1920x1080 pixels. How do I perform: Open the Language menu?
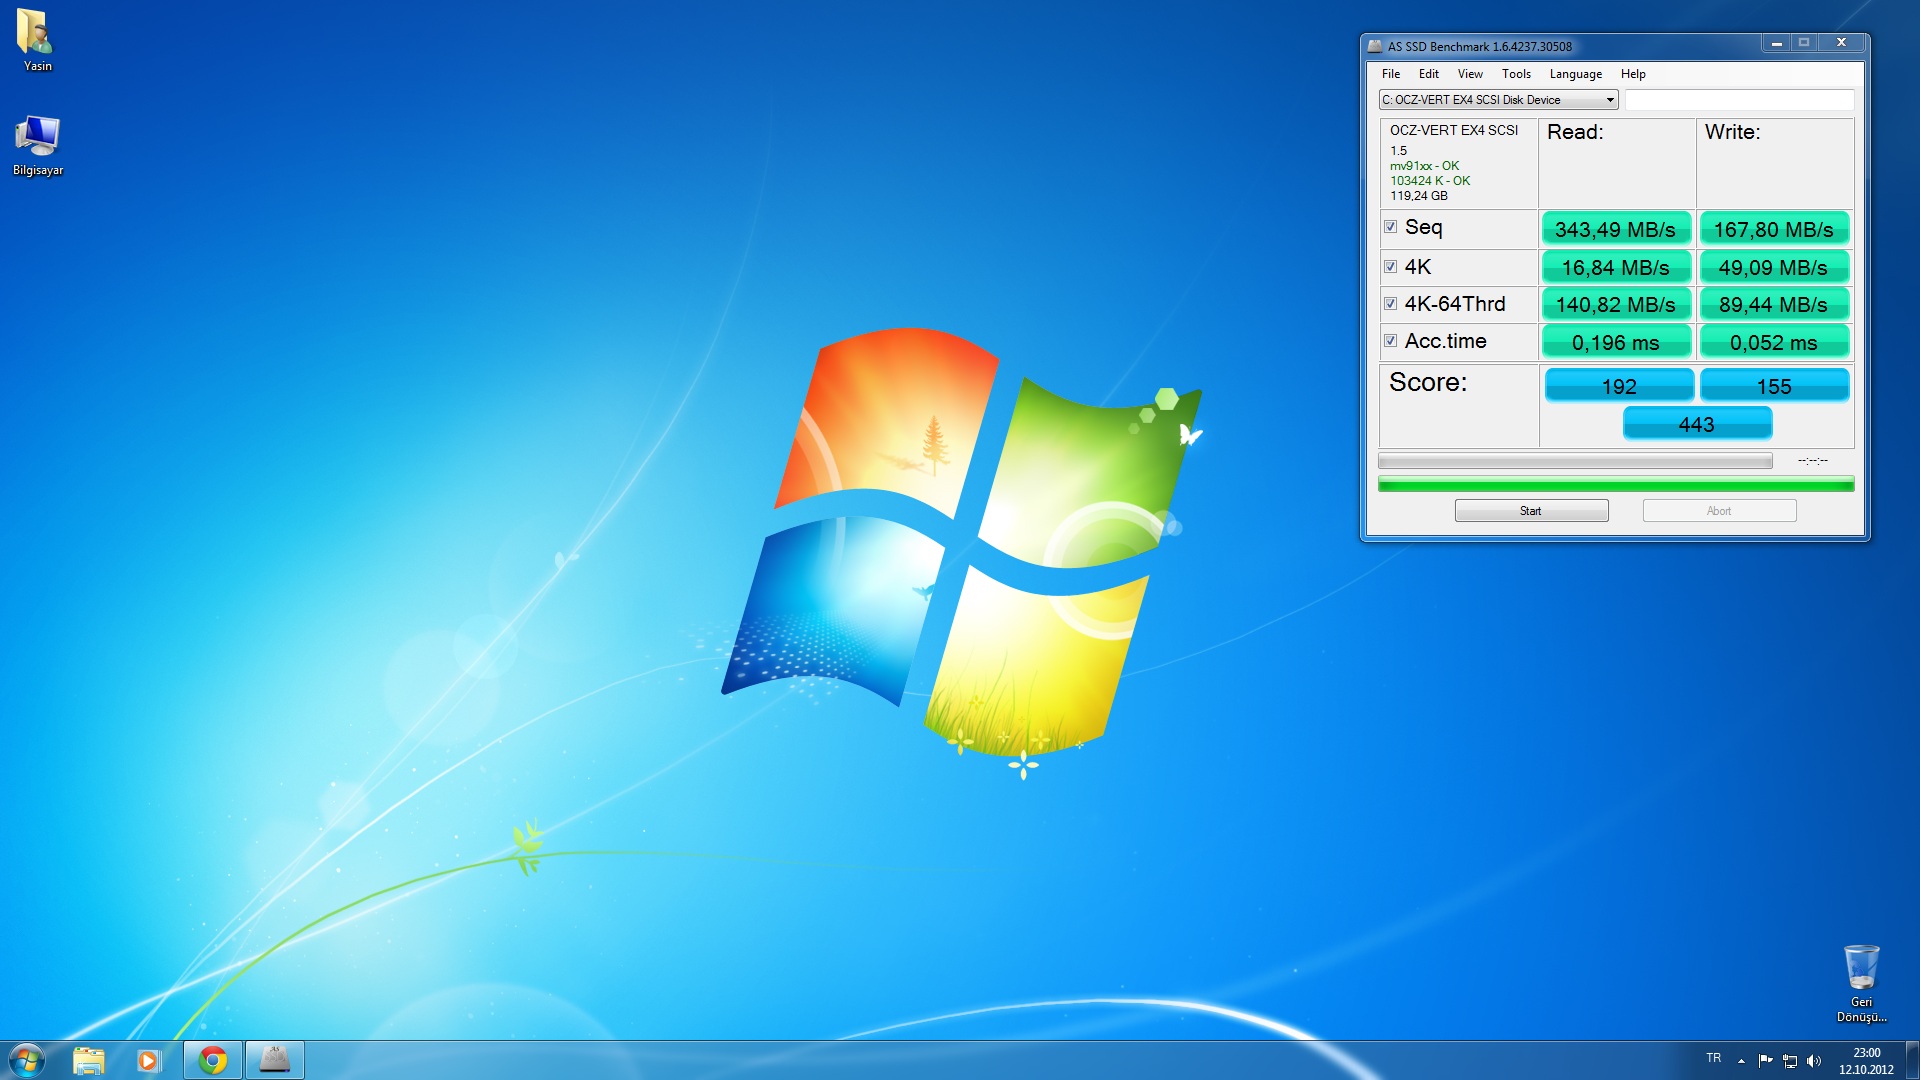point(1575,74)
